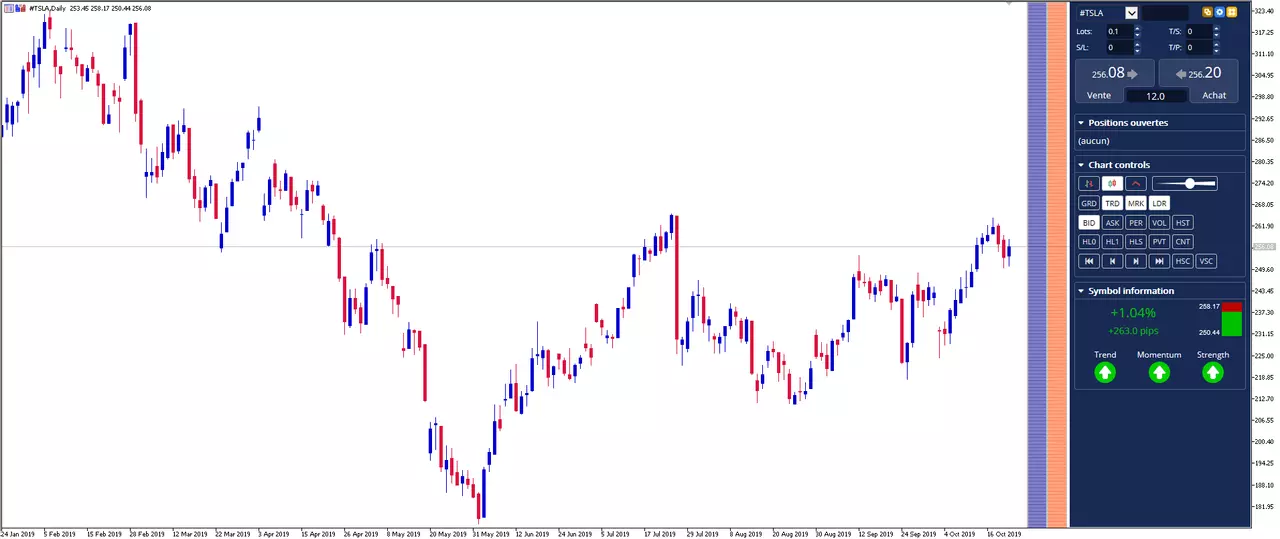The image size is (1280, 539).
Task: Toggle the BID line button
Action: tap(1089, 223)
